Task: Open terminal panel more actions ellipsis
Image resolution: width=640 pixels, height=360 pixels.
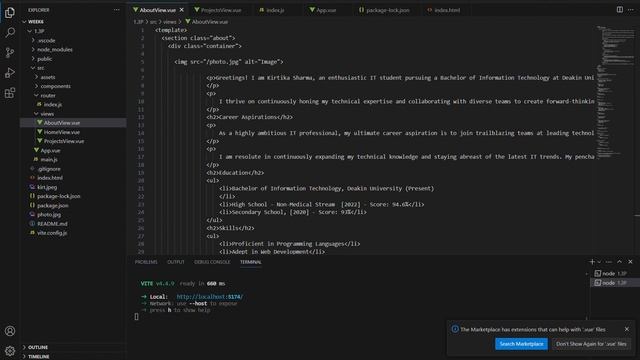Action: 609,262
